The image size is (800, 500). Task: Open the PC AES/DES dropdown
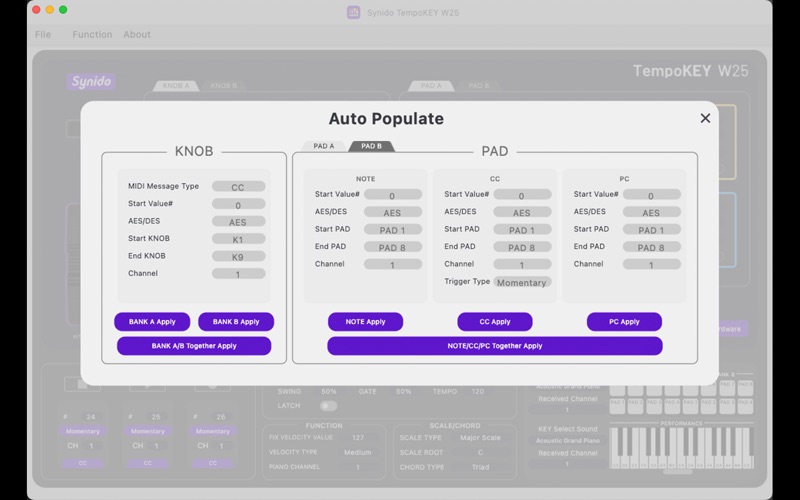click(652, 212)
